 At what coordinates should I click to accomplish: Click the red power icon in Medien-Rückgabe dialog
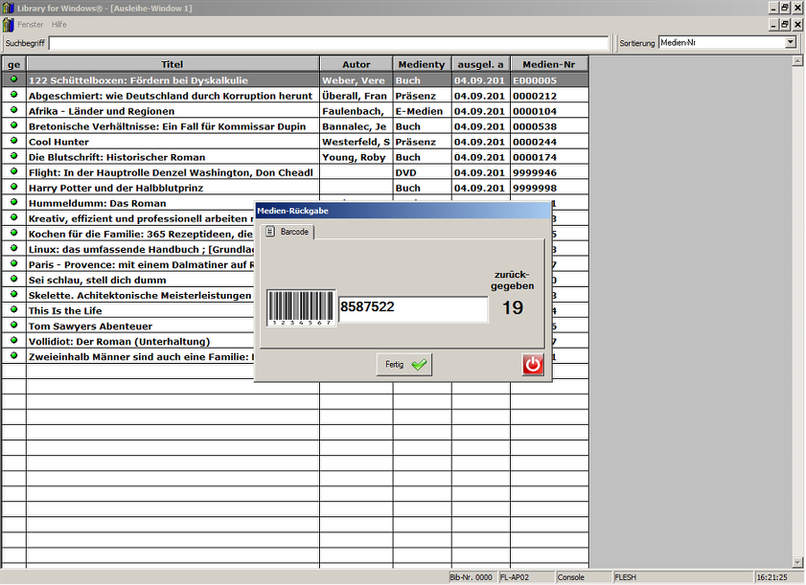[533, 364]
